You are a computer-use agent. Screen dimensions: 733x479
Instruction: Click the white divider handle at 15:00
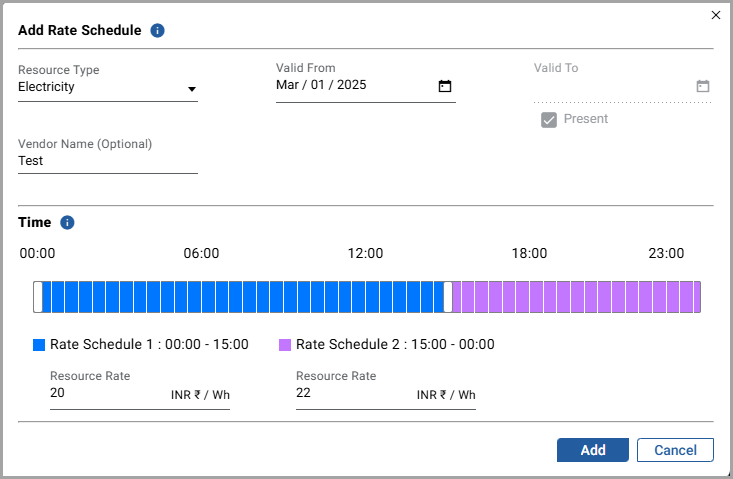click(448, 297)
